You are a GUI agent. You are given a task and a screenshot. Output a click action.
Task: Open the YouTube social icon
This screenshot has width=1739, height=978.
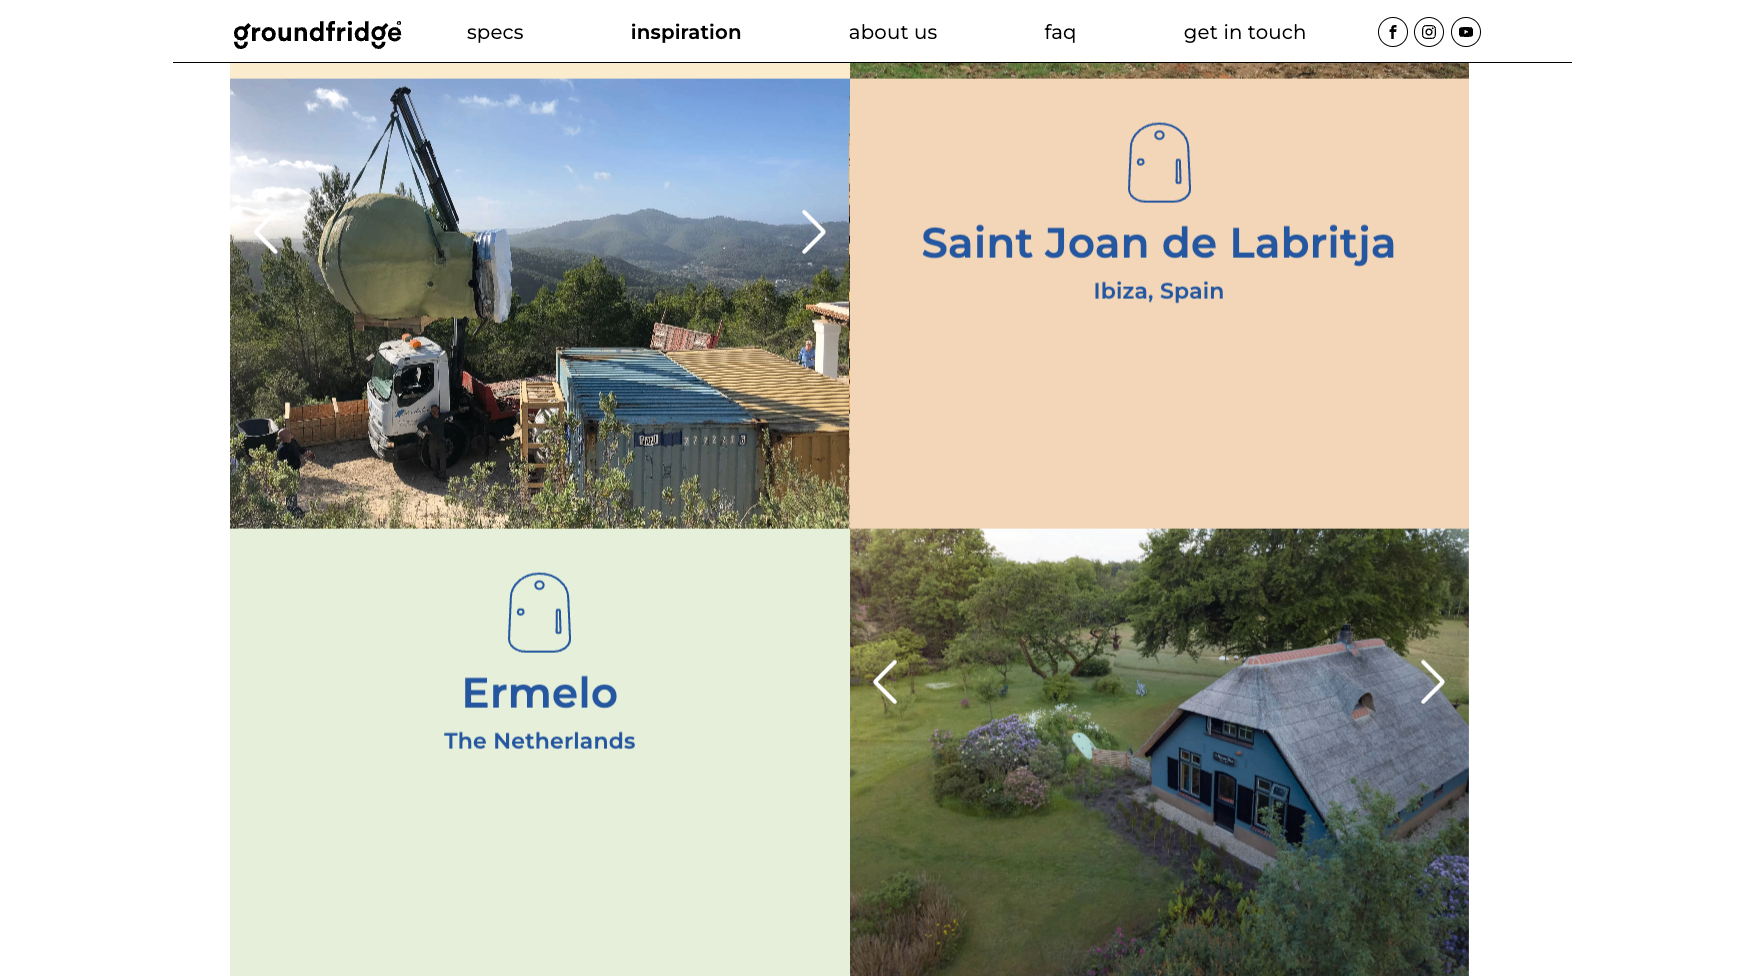tap(1466, 32)
